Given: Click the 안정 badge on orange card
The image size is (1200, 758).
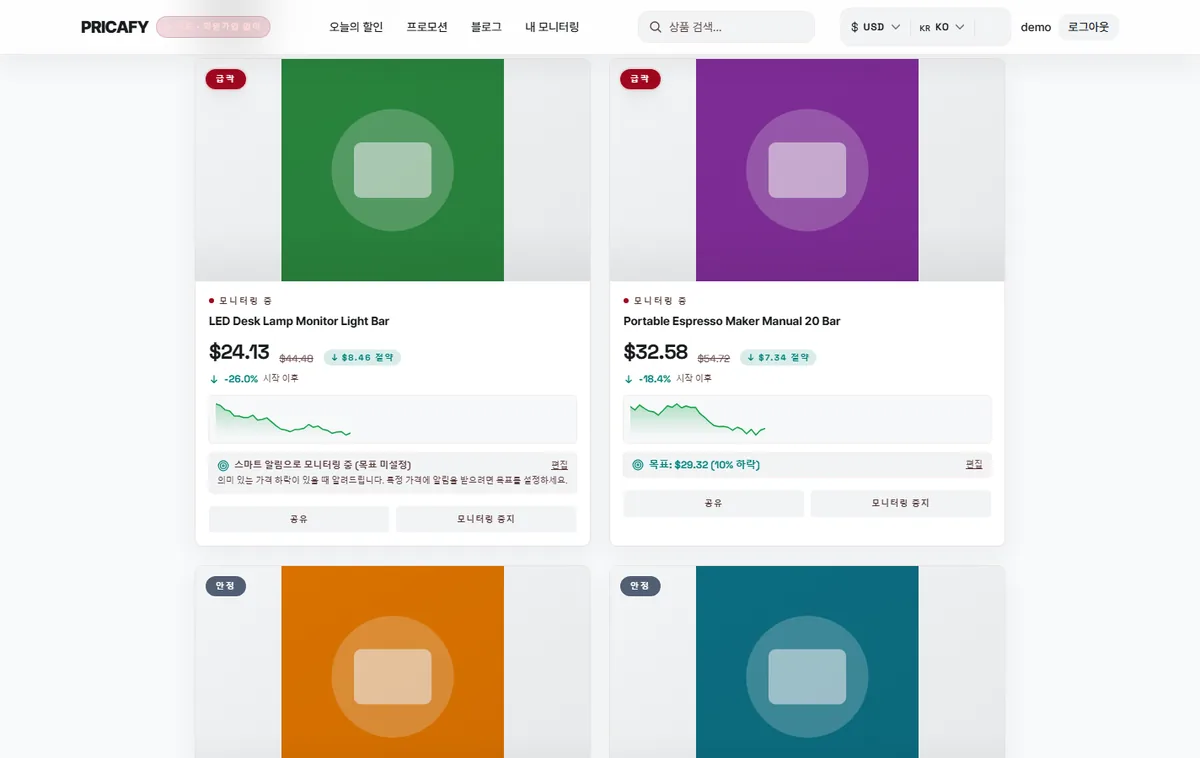Looking at the screenshot, I should click(x=226, y=586).
